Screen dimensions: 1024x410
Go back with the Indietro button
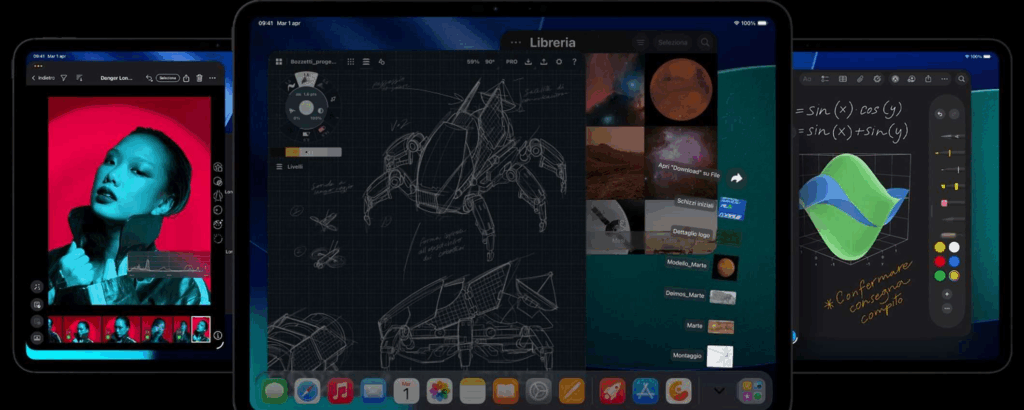point(42,77)
